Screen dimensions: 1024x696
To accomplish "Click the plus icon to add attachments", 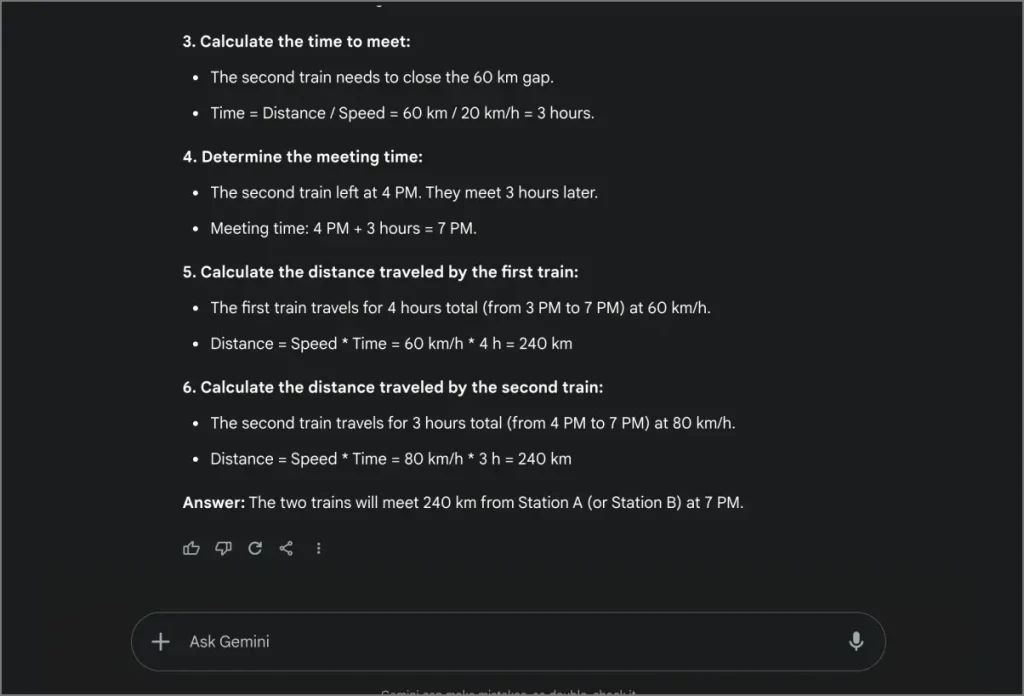I will click(160, 641).
